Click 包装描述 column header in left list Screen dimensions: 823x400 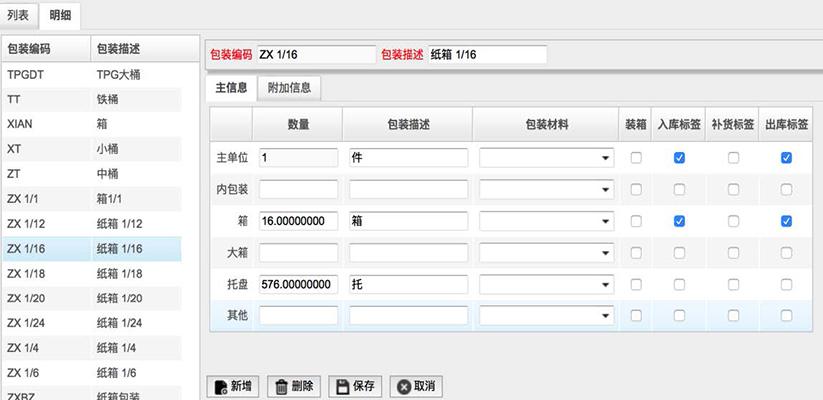tap(145, 49)
